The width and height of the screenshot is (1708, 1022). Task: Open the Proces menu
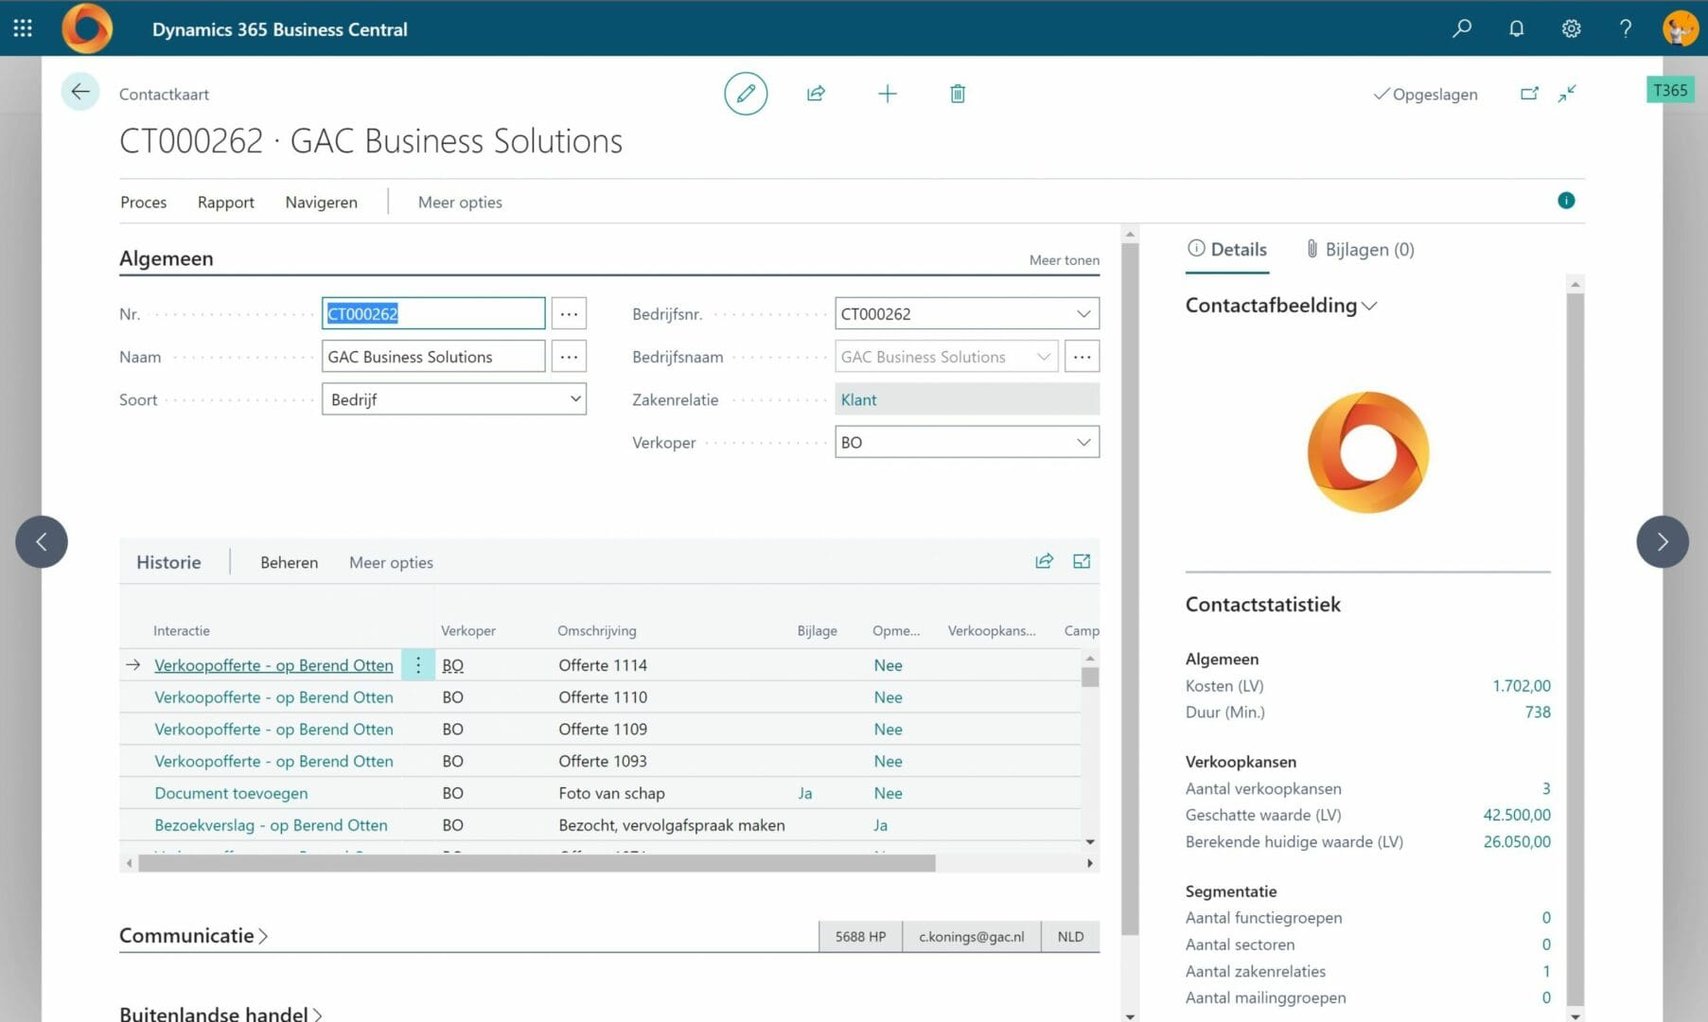click(143, 201)
